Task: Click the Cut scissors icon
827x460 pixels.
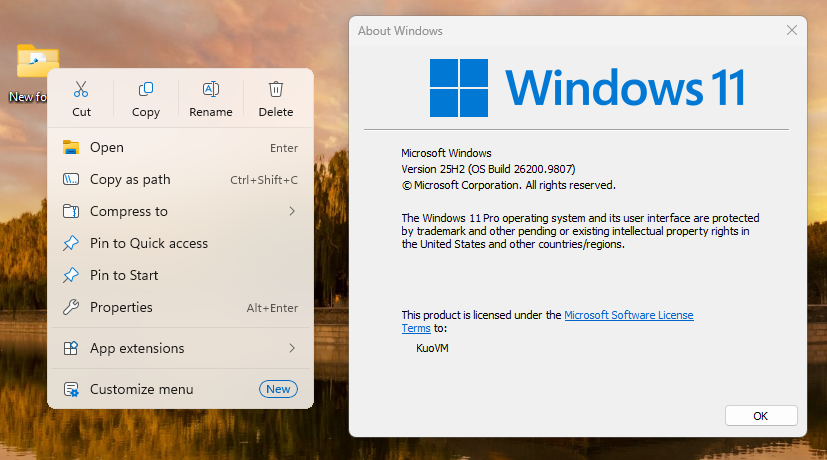Action: point(81,89)
